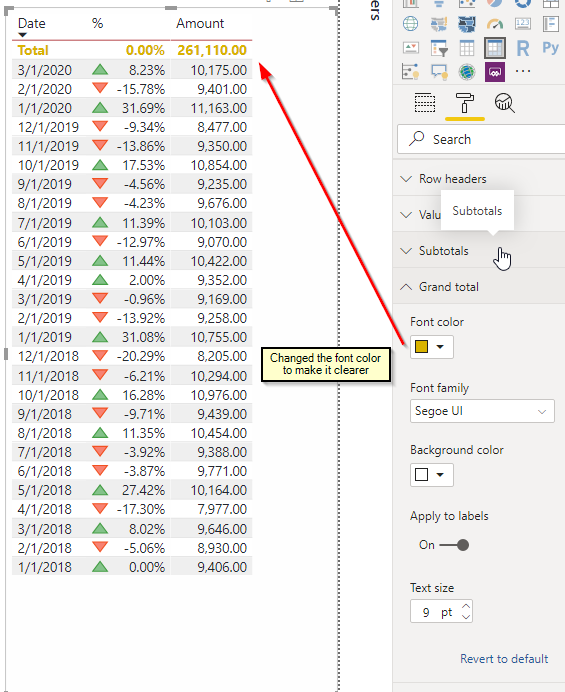Click the yellow Font color swatch

coord(422,346)
